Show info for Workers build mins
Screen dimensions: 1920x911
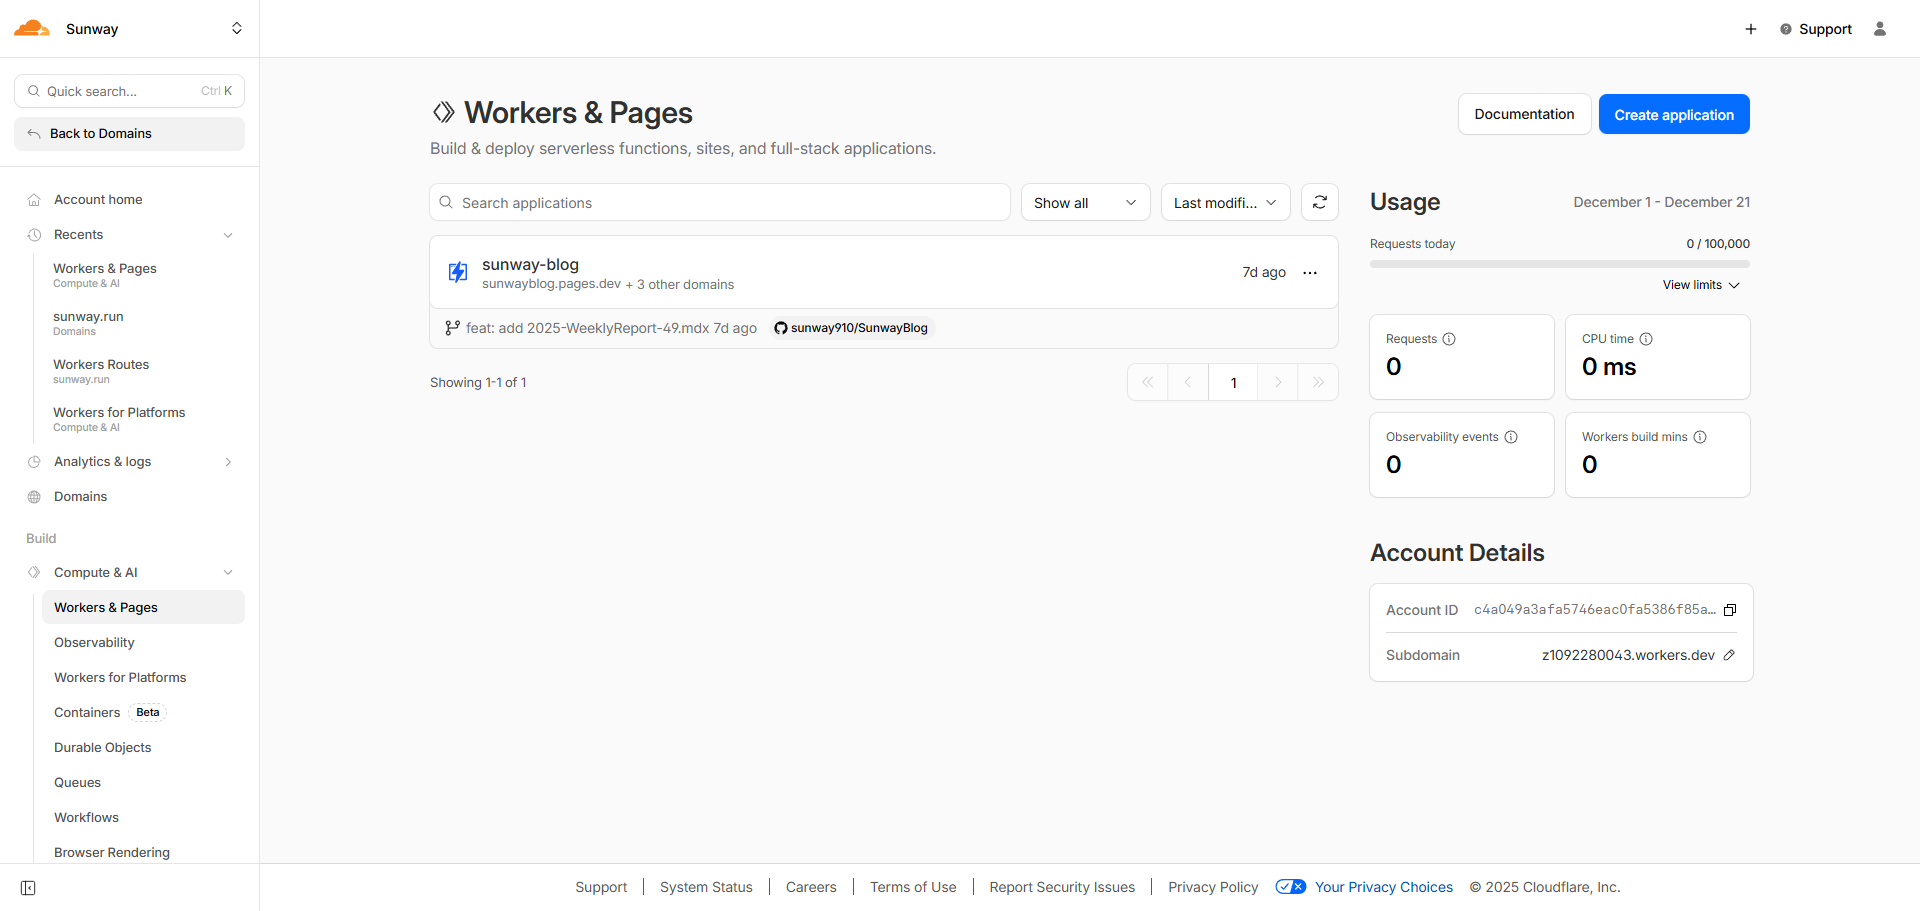click(x=1700, y=437)
